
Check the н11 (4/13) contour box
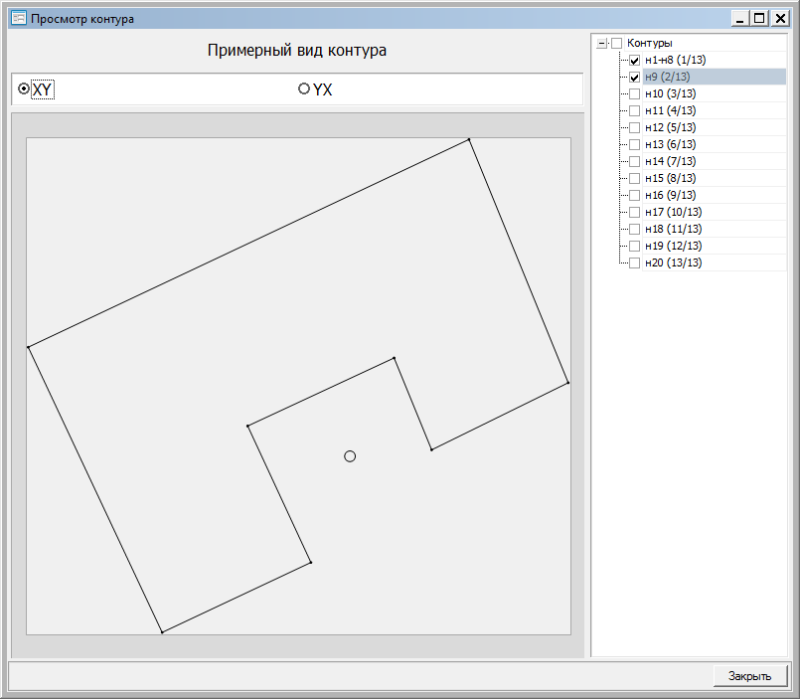[x=634, y=111]
